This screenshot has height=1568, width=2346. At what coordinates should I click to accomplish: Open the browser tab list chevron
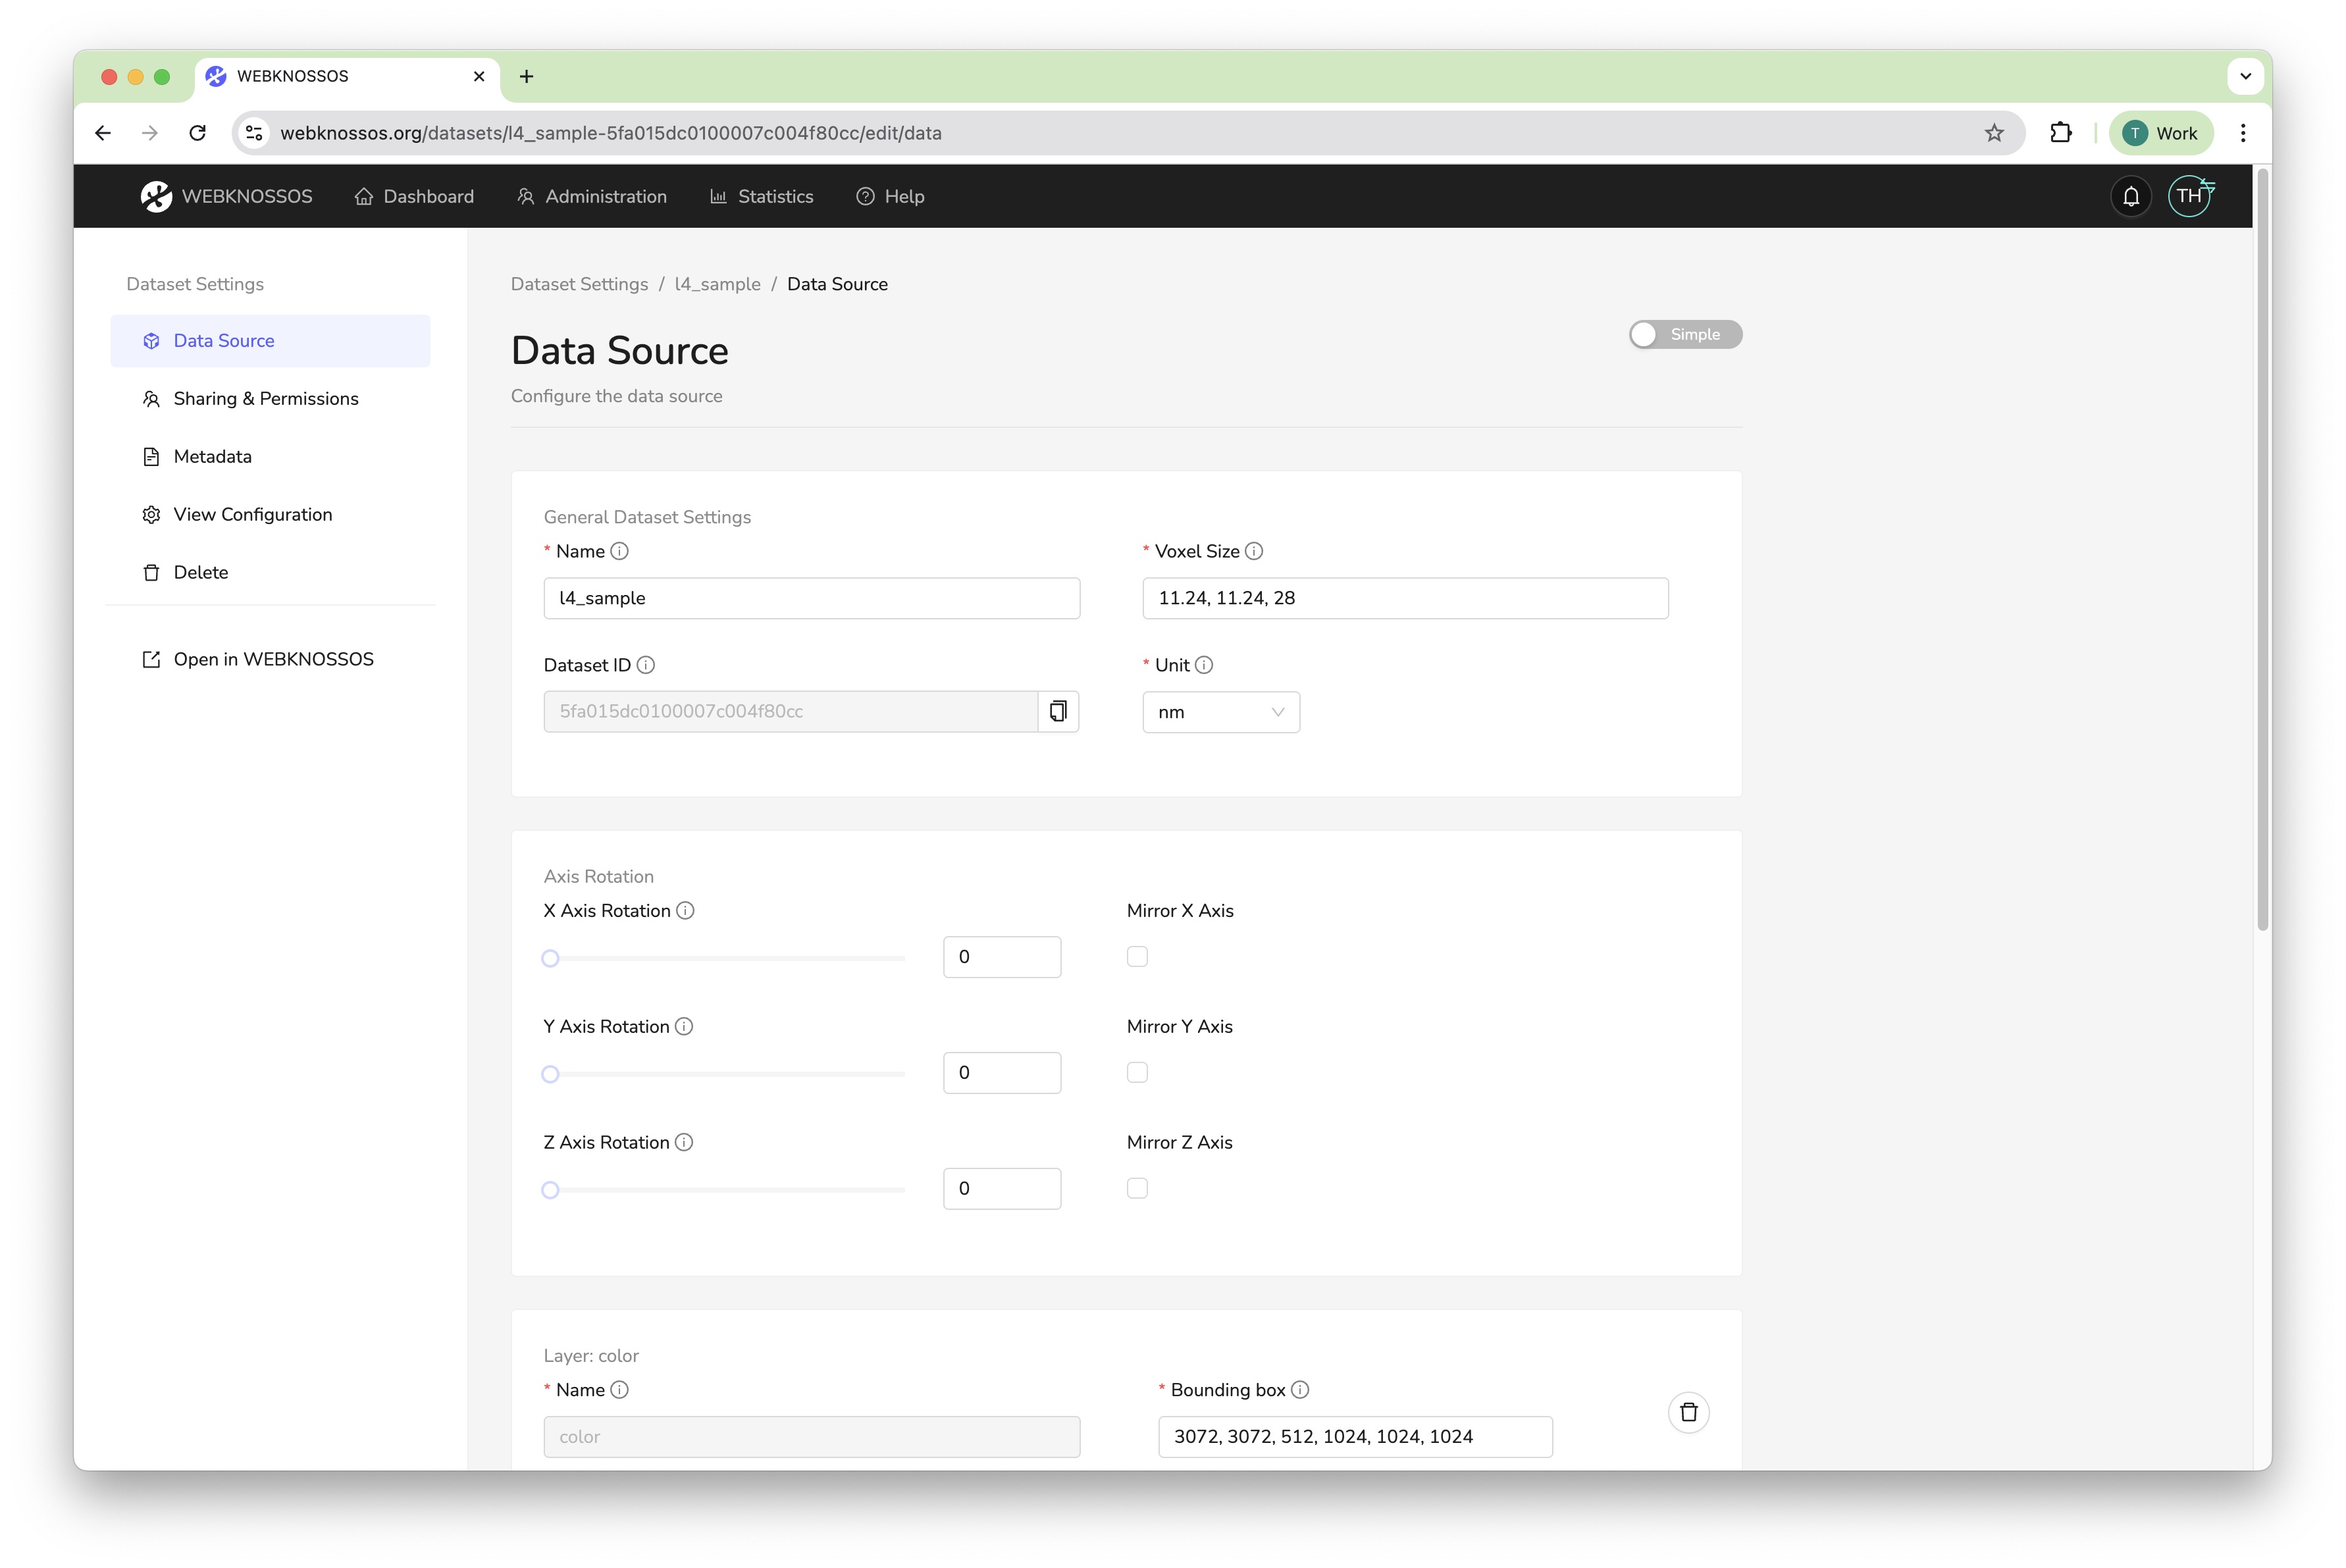pyautogui.click(x=2245, y=76)
